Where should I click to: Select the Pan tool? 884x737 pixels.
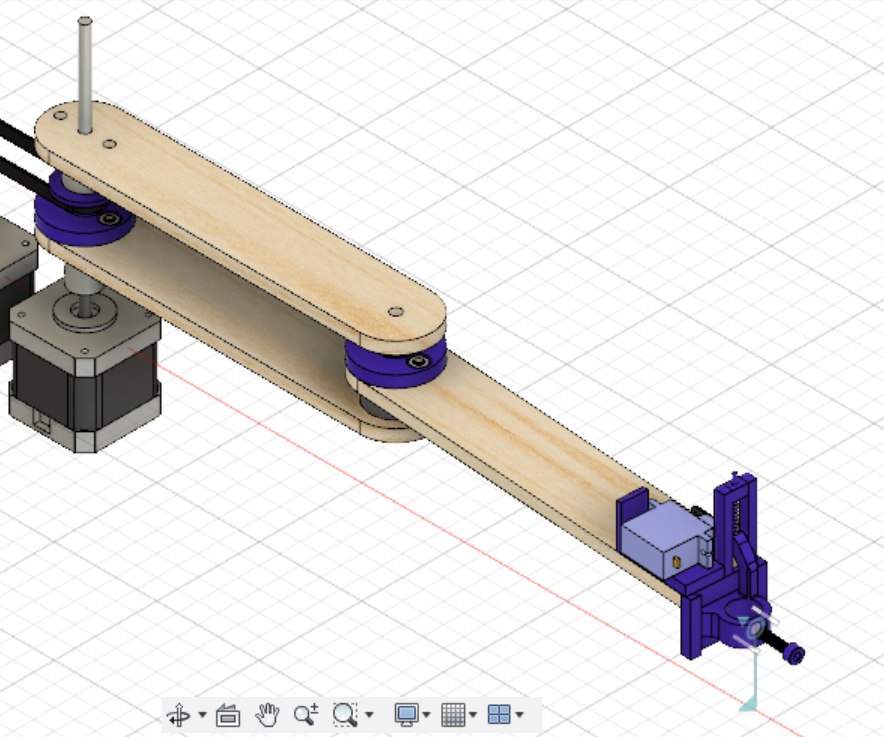268,714
